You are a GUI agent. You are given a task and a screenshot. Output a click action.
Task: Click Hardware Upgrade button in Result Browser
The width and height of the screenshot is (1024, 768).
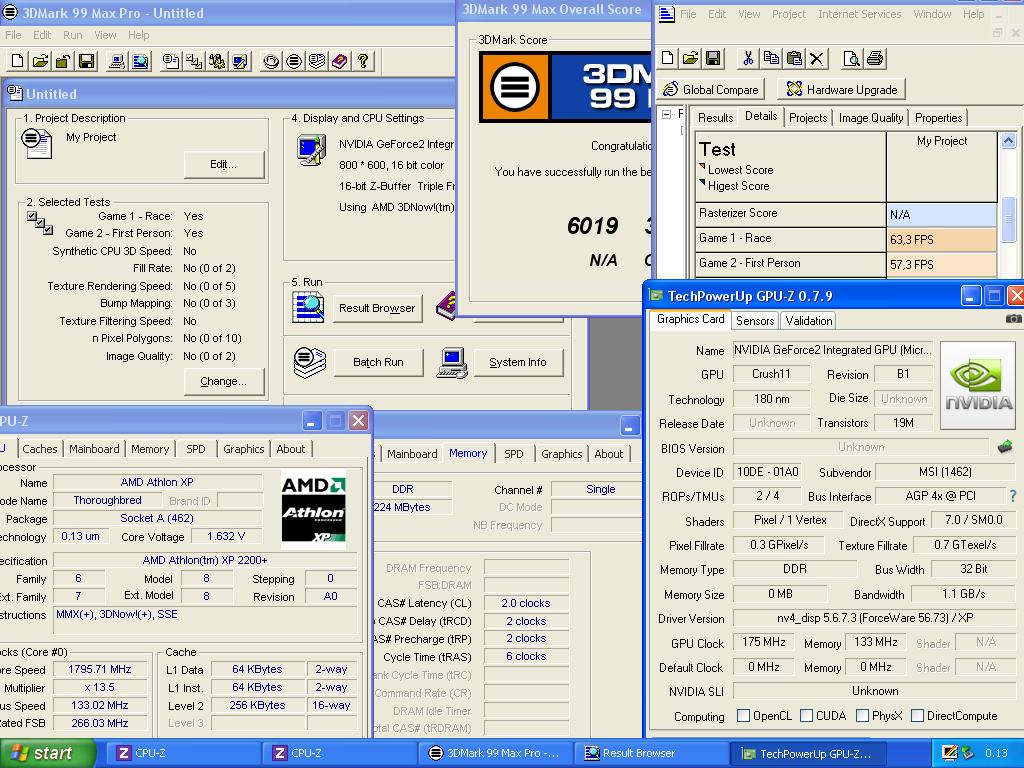842,89
